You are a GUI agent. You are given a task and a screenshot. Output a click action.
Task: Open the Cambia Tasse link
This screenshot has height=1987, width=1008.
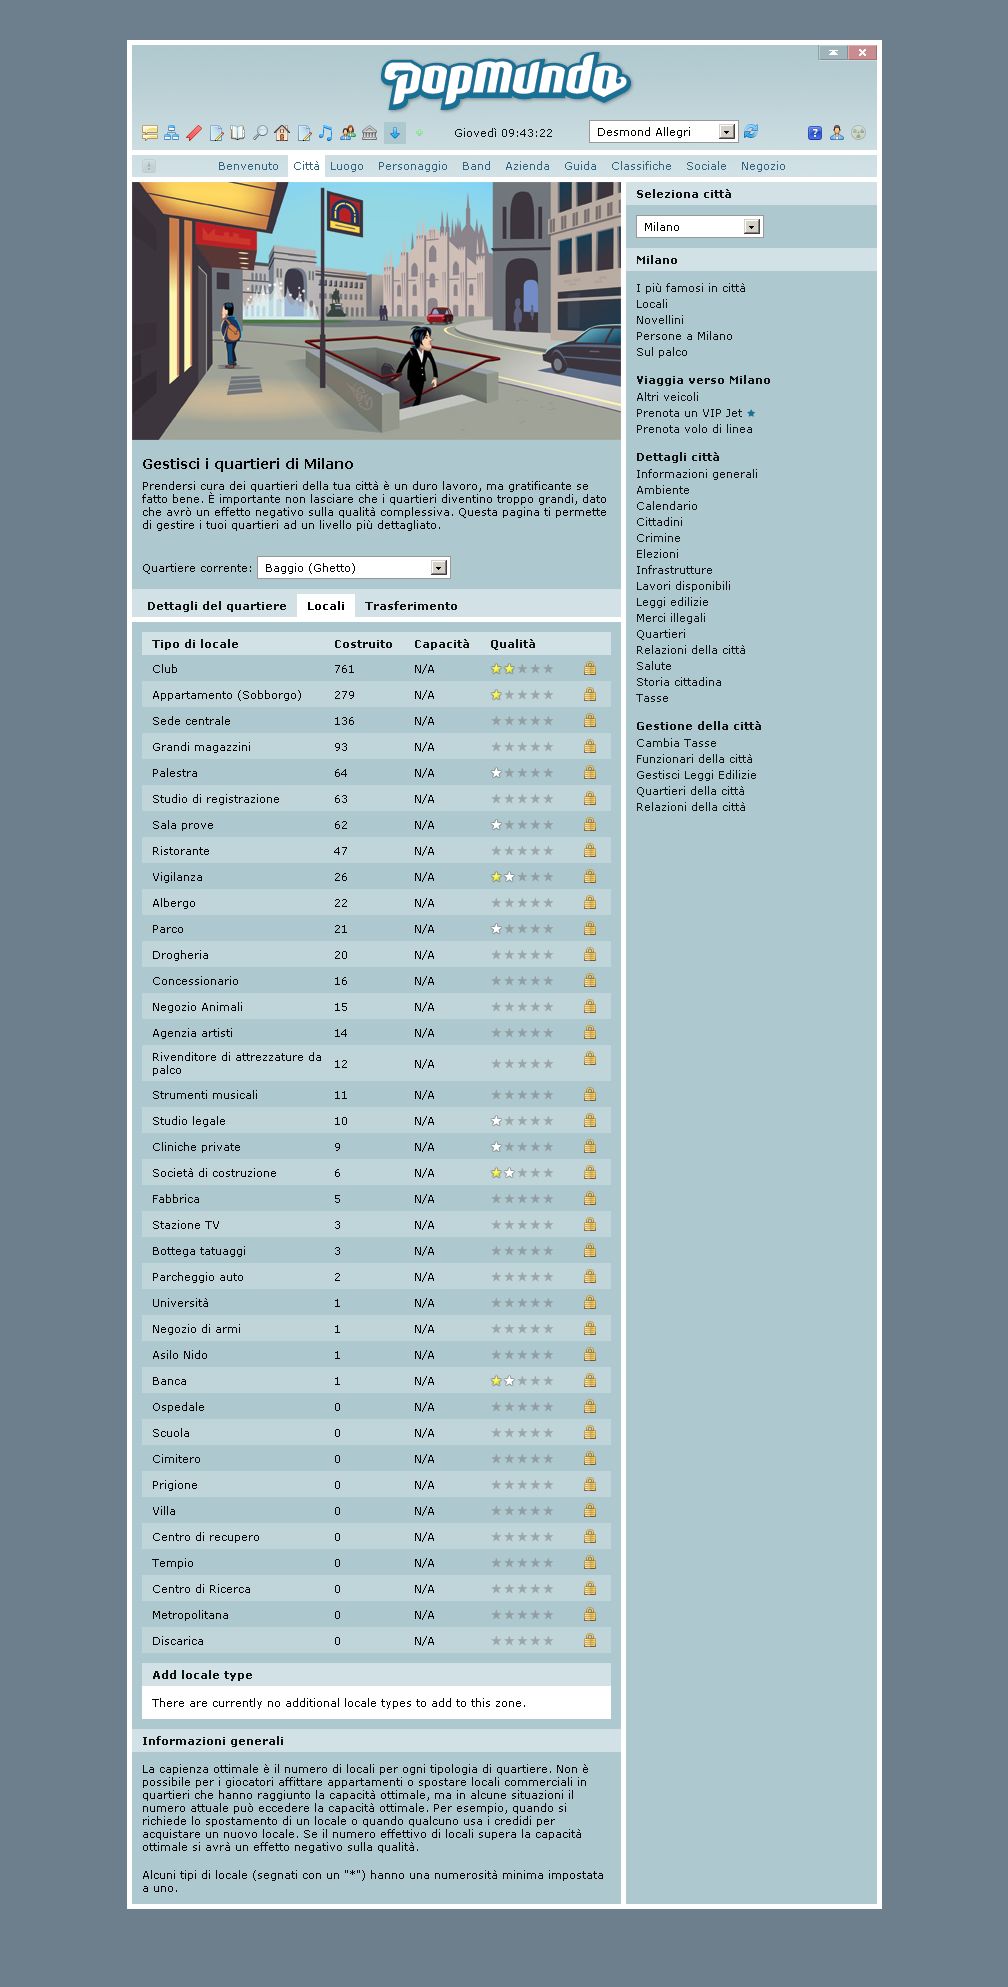[676, 743]
